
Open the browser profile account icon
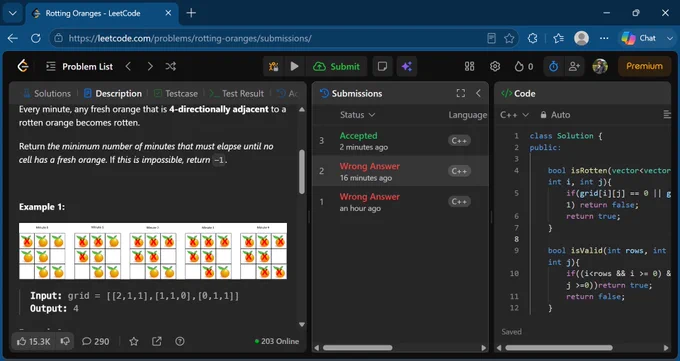tap(581, 38)
